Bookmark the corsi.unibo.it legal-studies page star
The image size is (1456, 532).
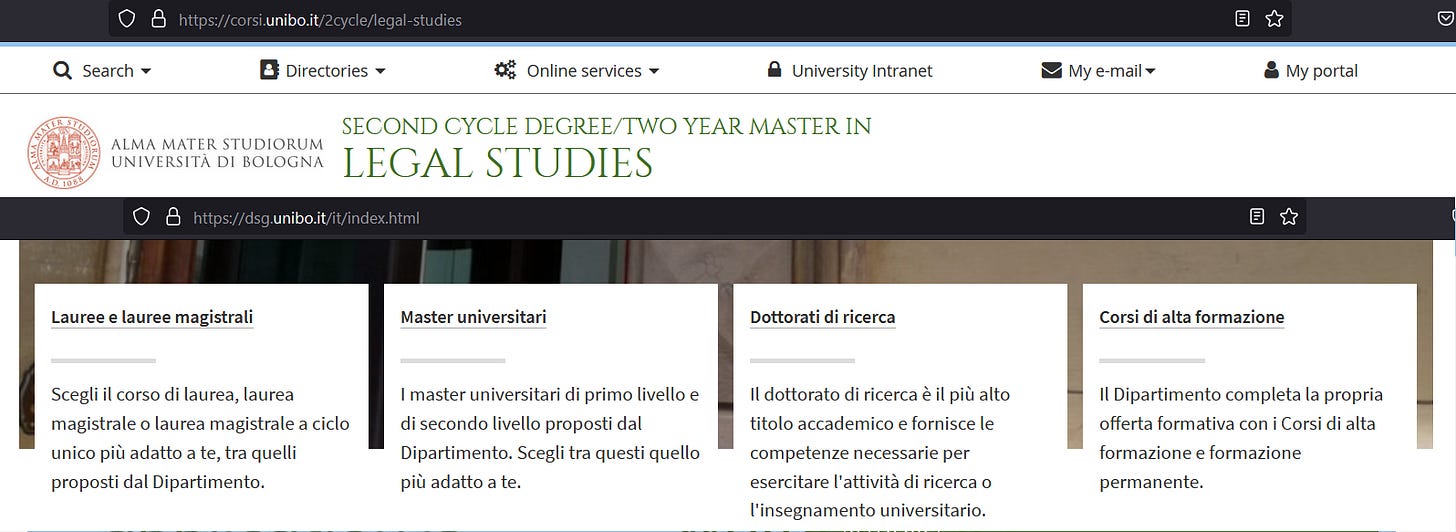[x=1274, y=19]
